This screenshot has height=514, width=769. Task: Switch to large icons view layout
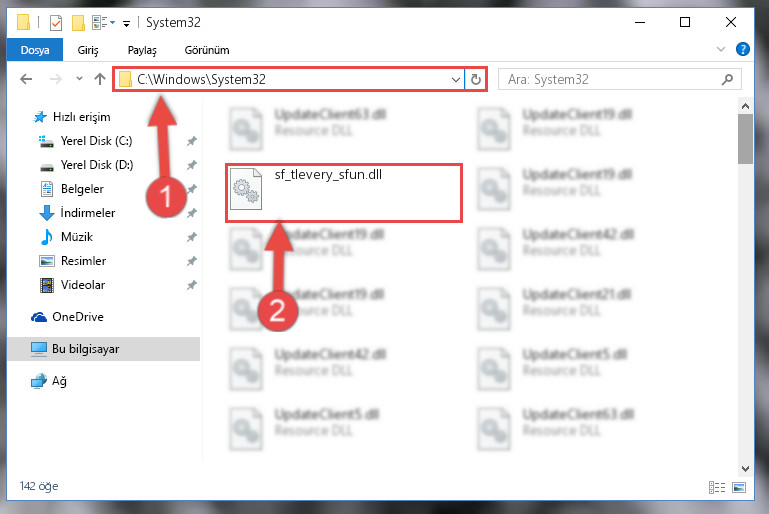[x=739, y=487]
